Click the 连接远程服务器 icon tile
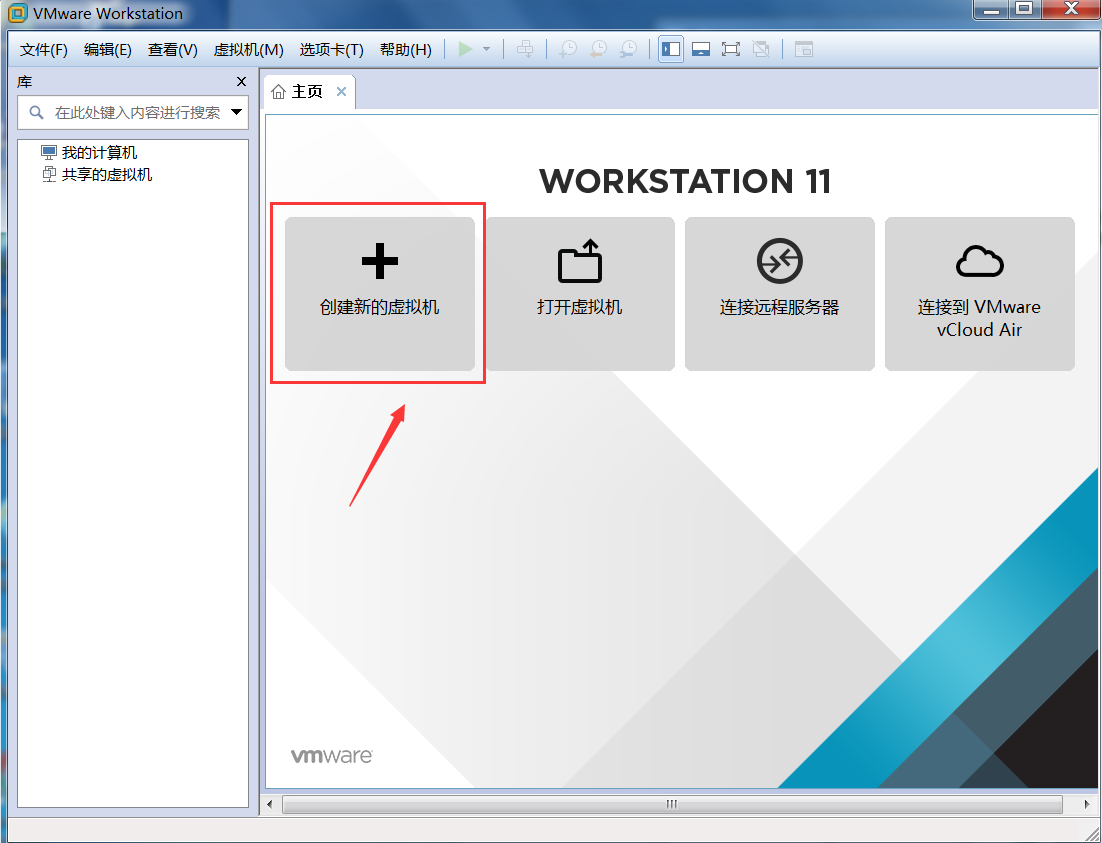 click(x=779, y=294)
